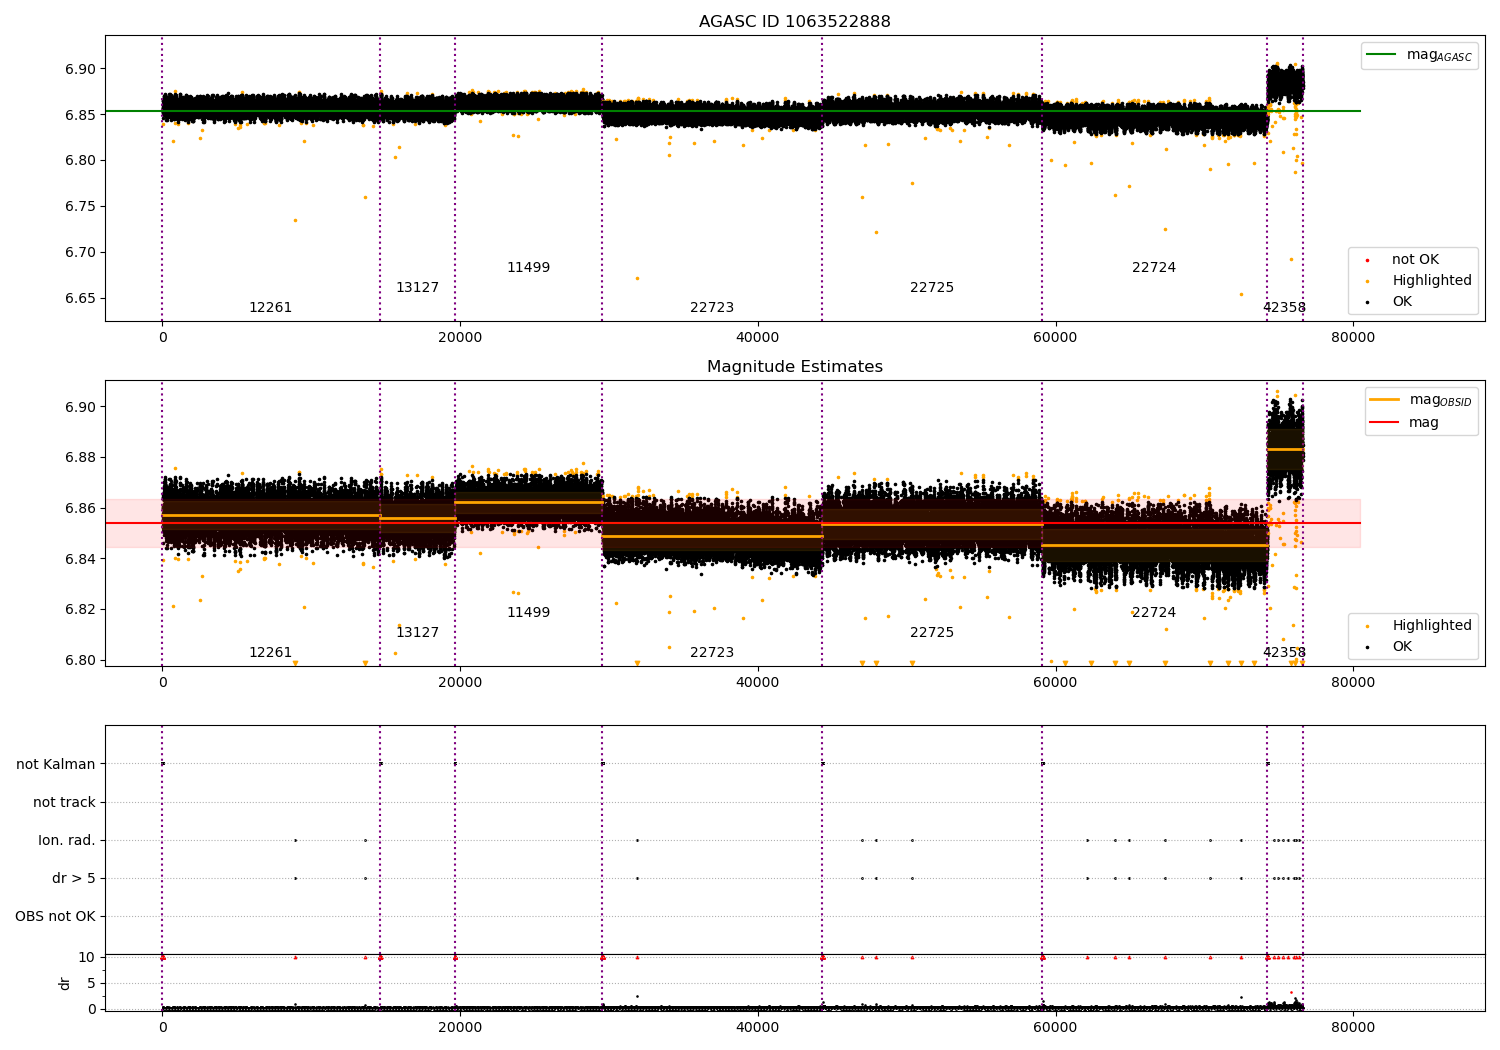1500x1050 pixels.
Task: Click the 'not Kalman' axis label
Action: pos(56,764)
